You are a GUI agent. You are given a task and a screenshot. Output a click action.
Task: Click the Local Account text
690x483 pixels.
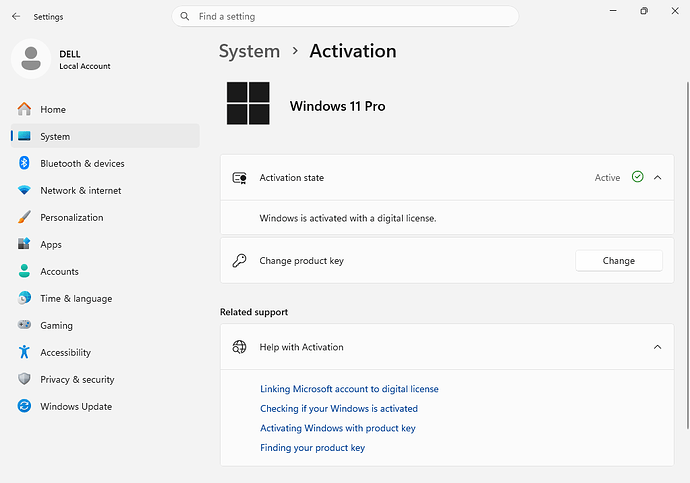tap(85, 66)
